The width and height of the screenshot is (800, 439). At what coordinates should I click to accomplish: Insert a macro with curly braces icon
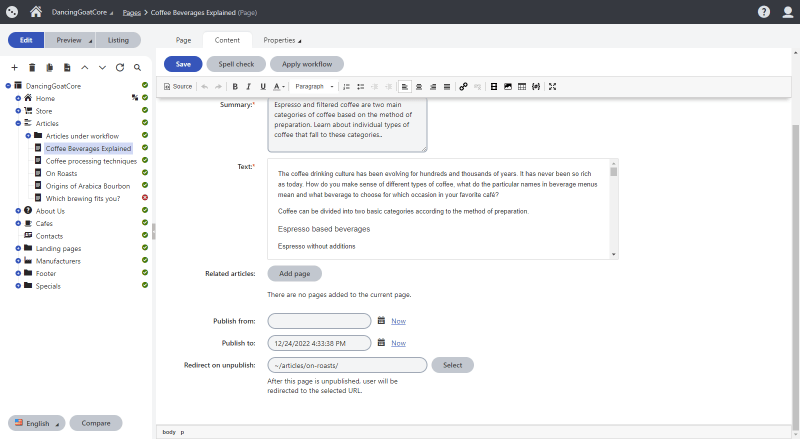point(536,87)
